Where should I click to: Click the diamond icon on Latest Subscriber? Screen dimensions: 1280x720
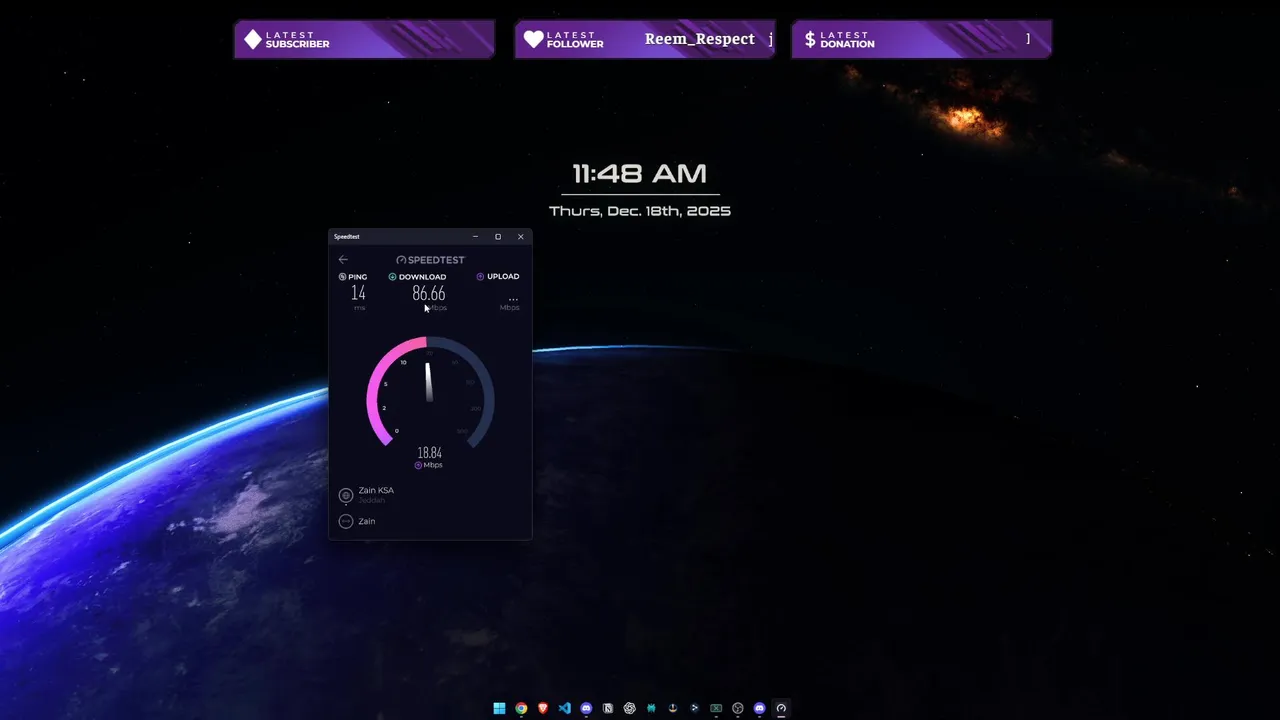[x=253, y=39]
